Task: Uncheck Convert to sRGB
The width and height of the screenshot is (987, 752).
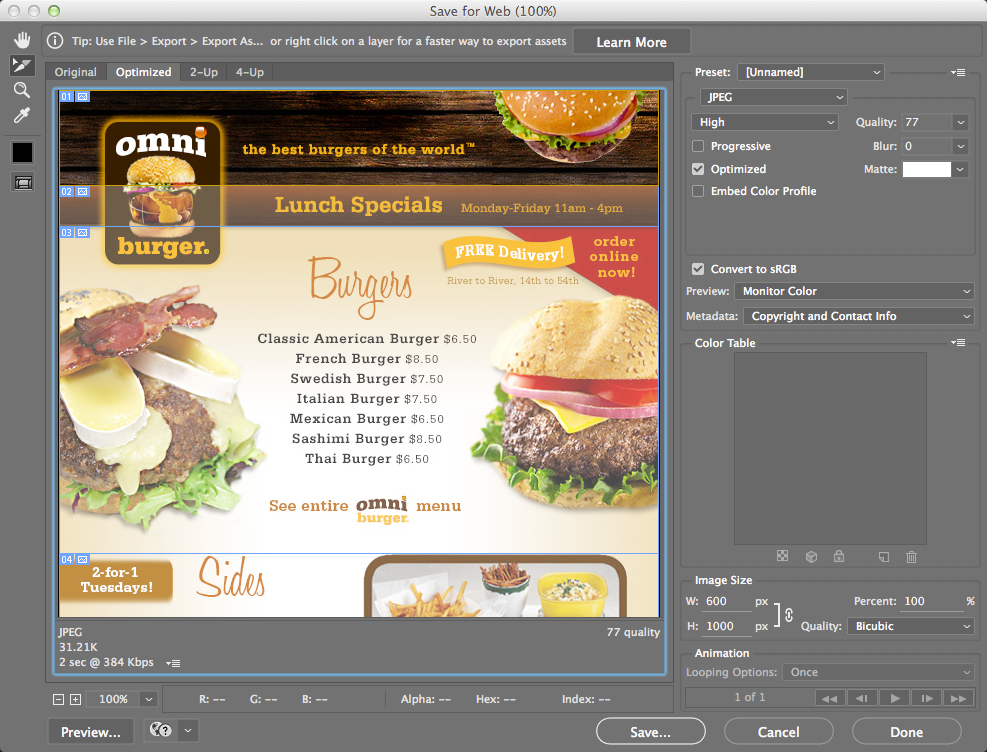Action: (x=697, y=268)
